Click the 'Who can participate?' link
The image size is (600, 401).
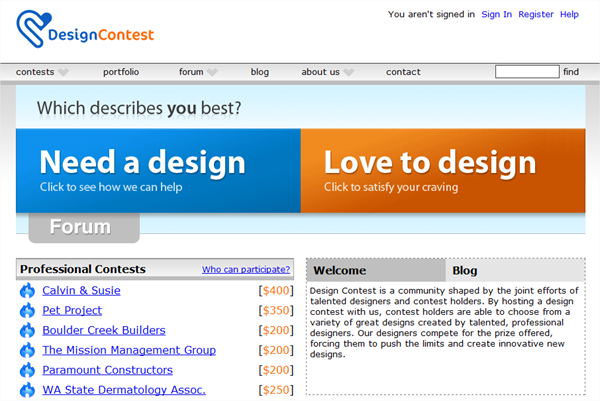point(245,270)
